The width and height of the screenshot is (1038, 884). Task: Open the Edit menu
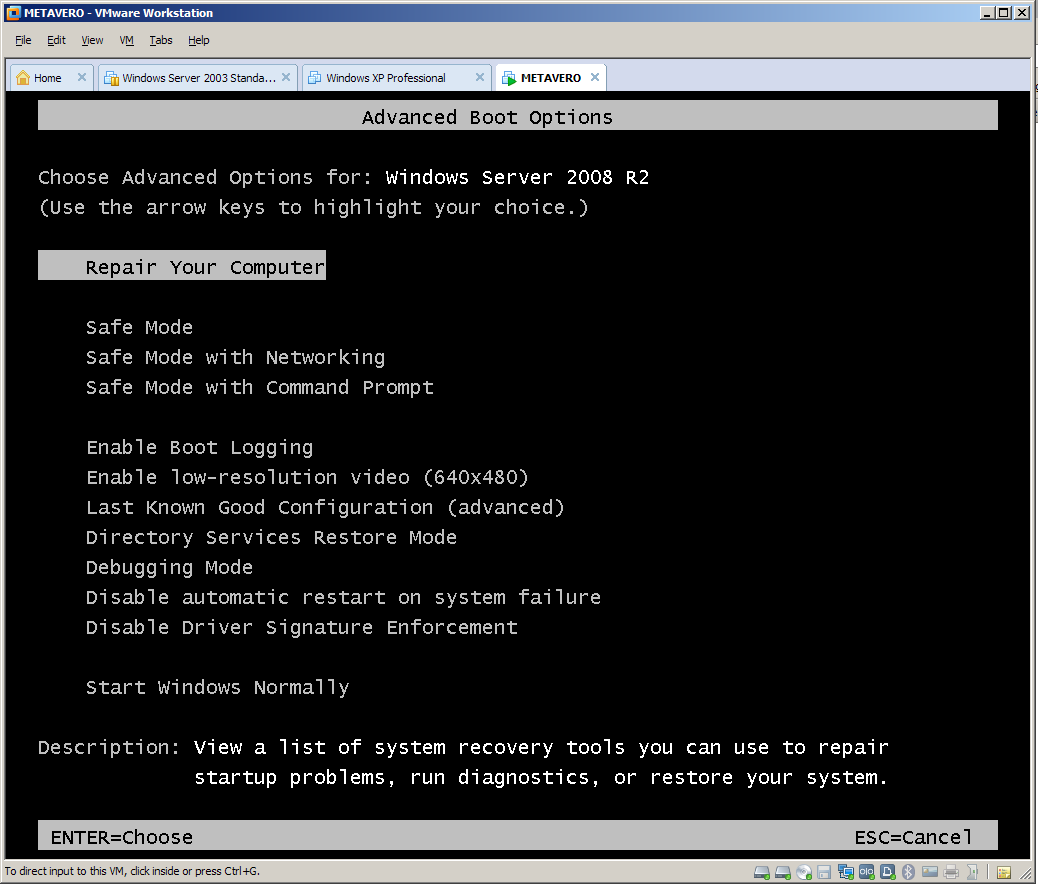[56, 40]
